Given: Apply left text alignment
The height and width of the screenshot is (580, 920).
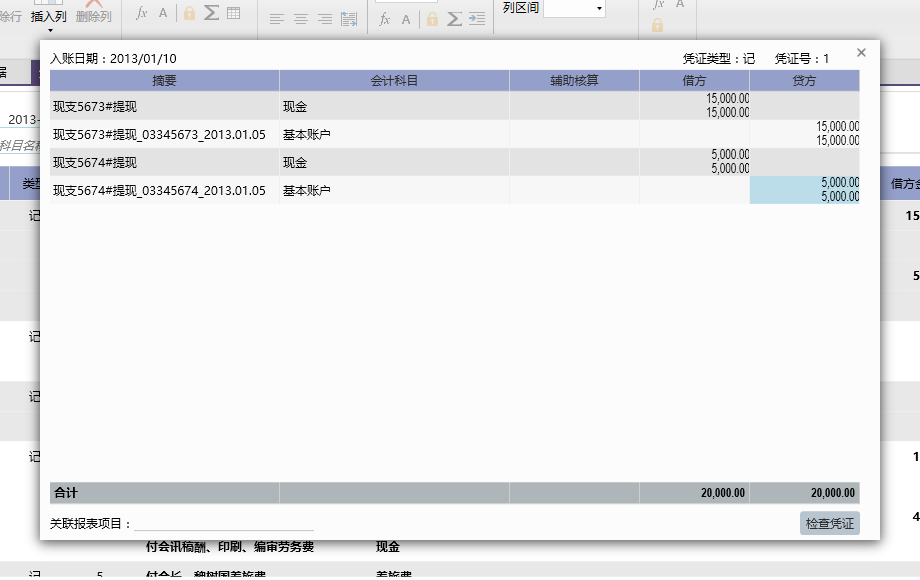Looking at the screenshot, I should click(x=277, y=19).
